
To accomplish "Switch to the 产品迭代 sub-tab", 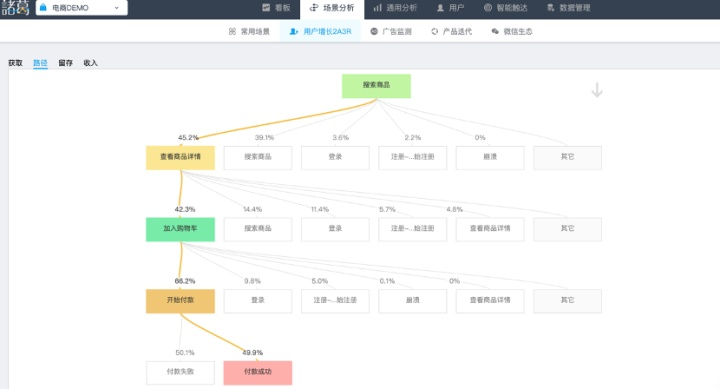I will tap(457, 32).
